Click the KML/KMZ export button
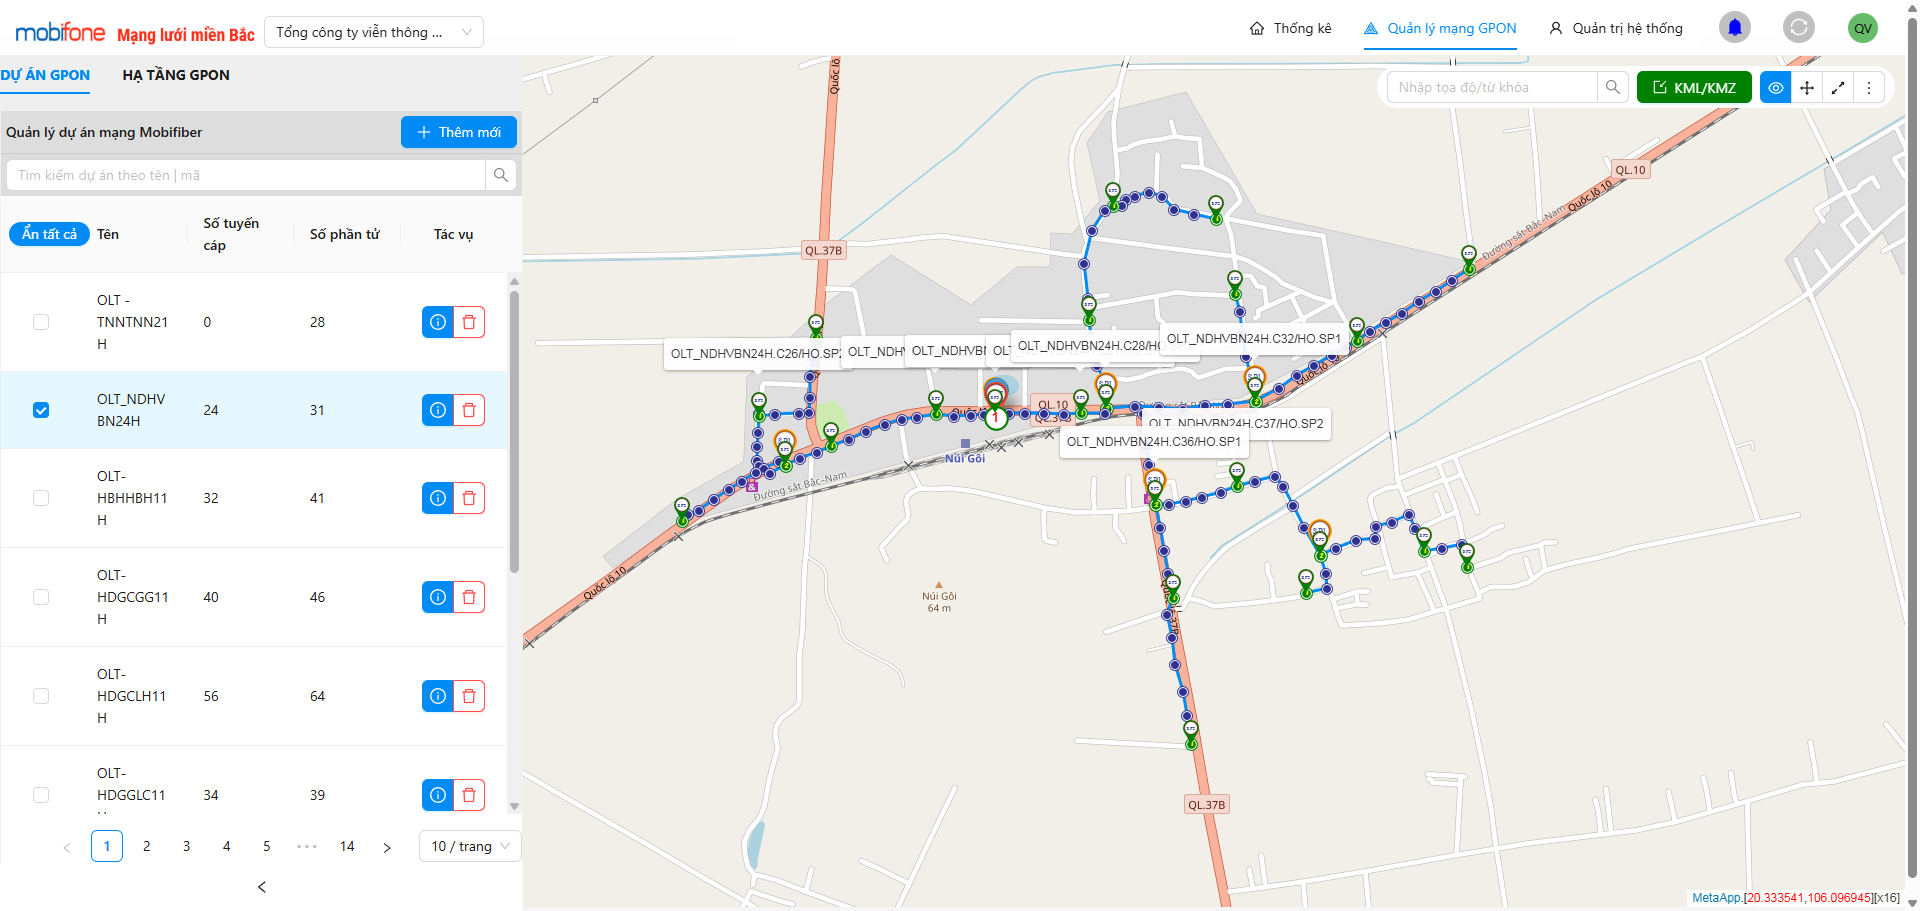 [x=1694, y=88]
